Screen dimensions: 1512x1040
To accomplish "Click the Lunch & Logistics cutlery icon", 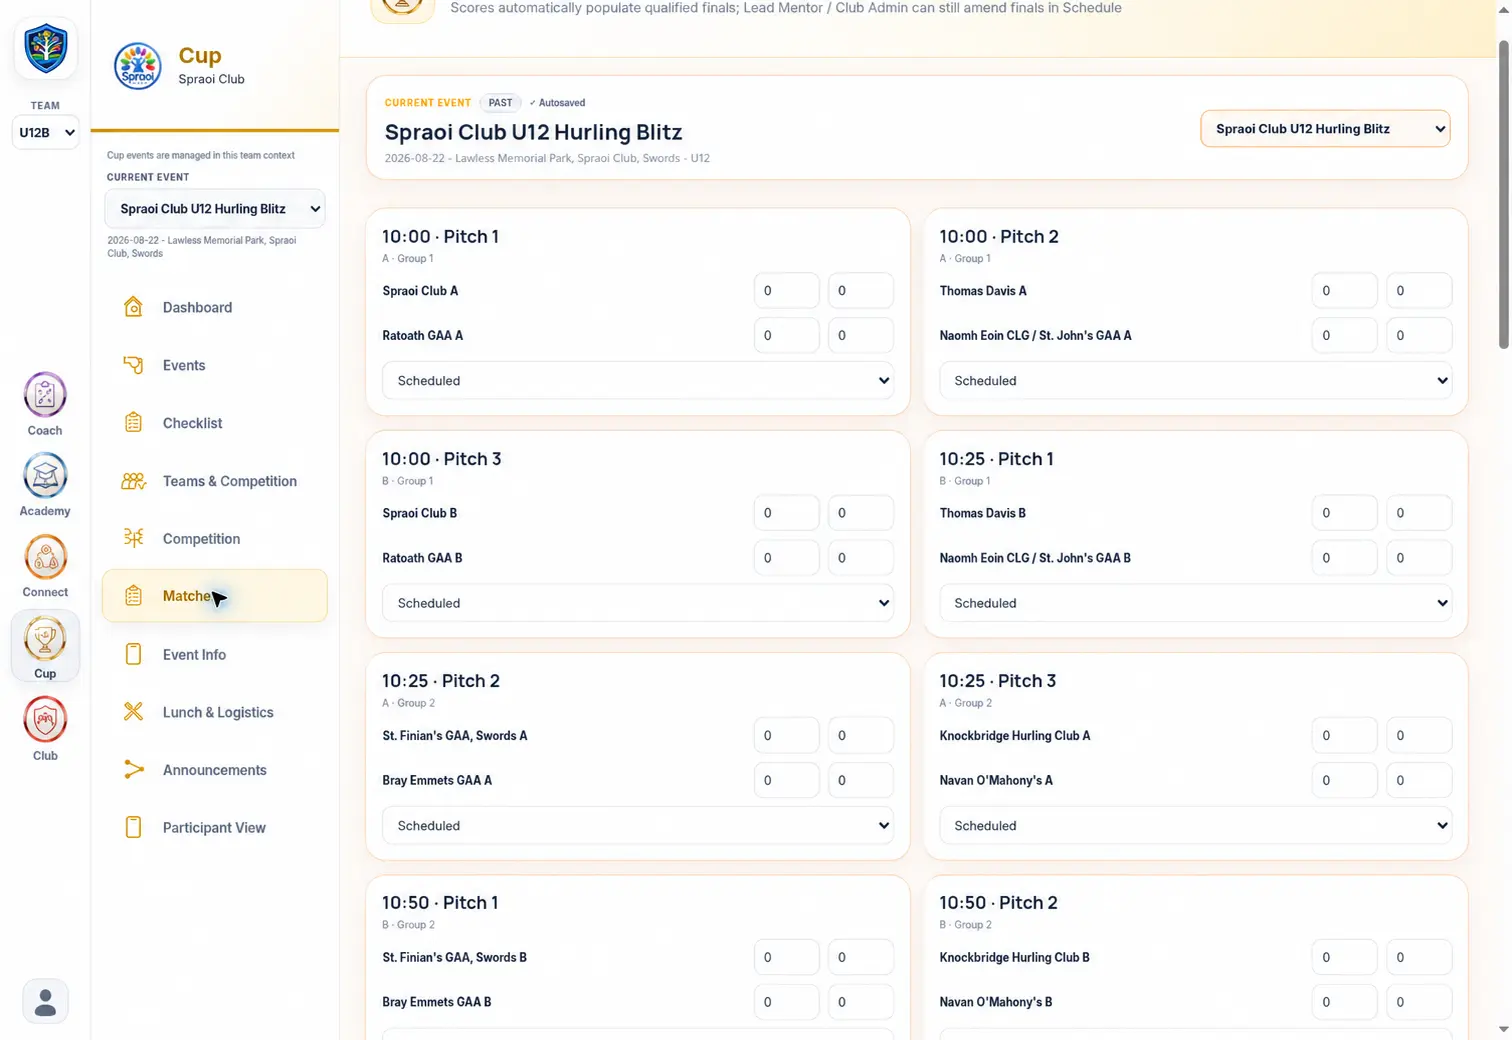I will [x=133, y=712].
